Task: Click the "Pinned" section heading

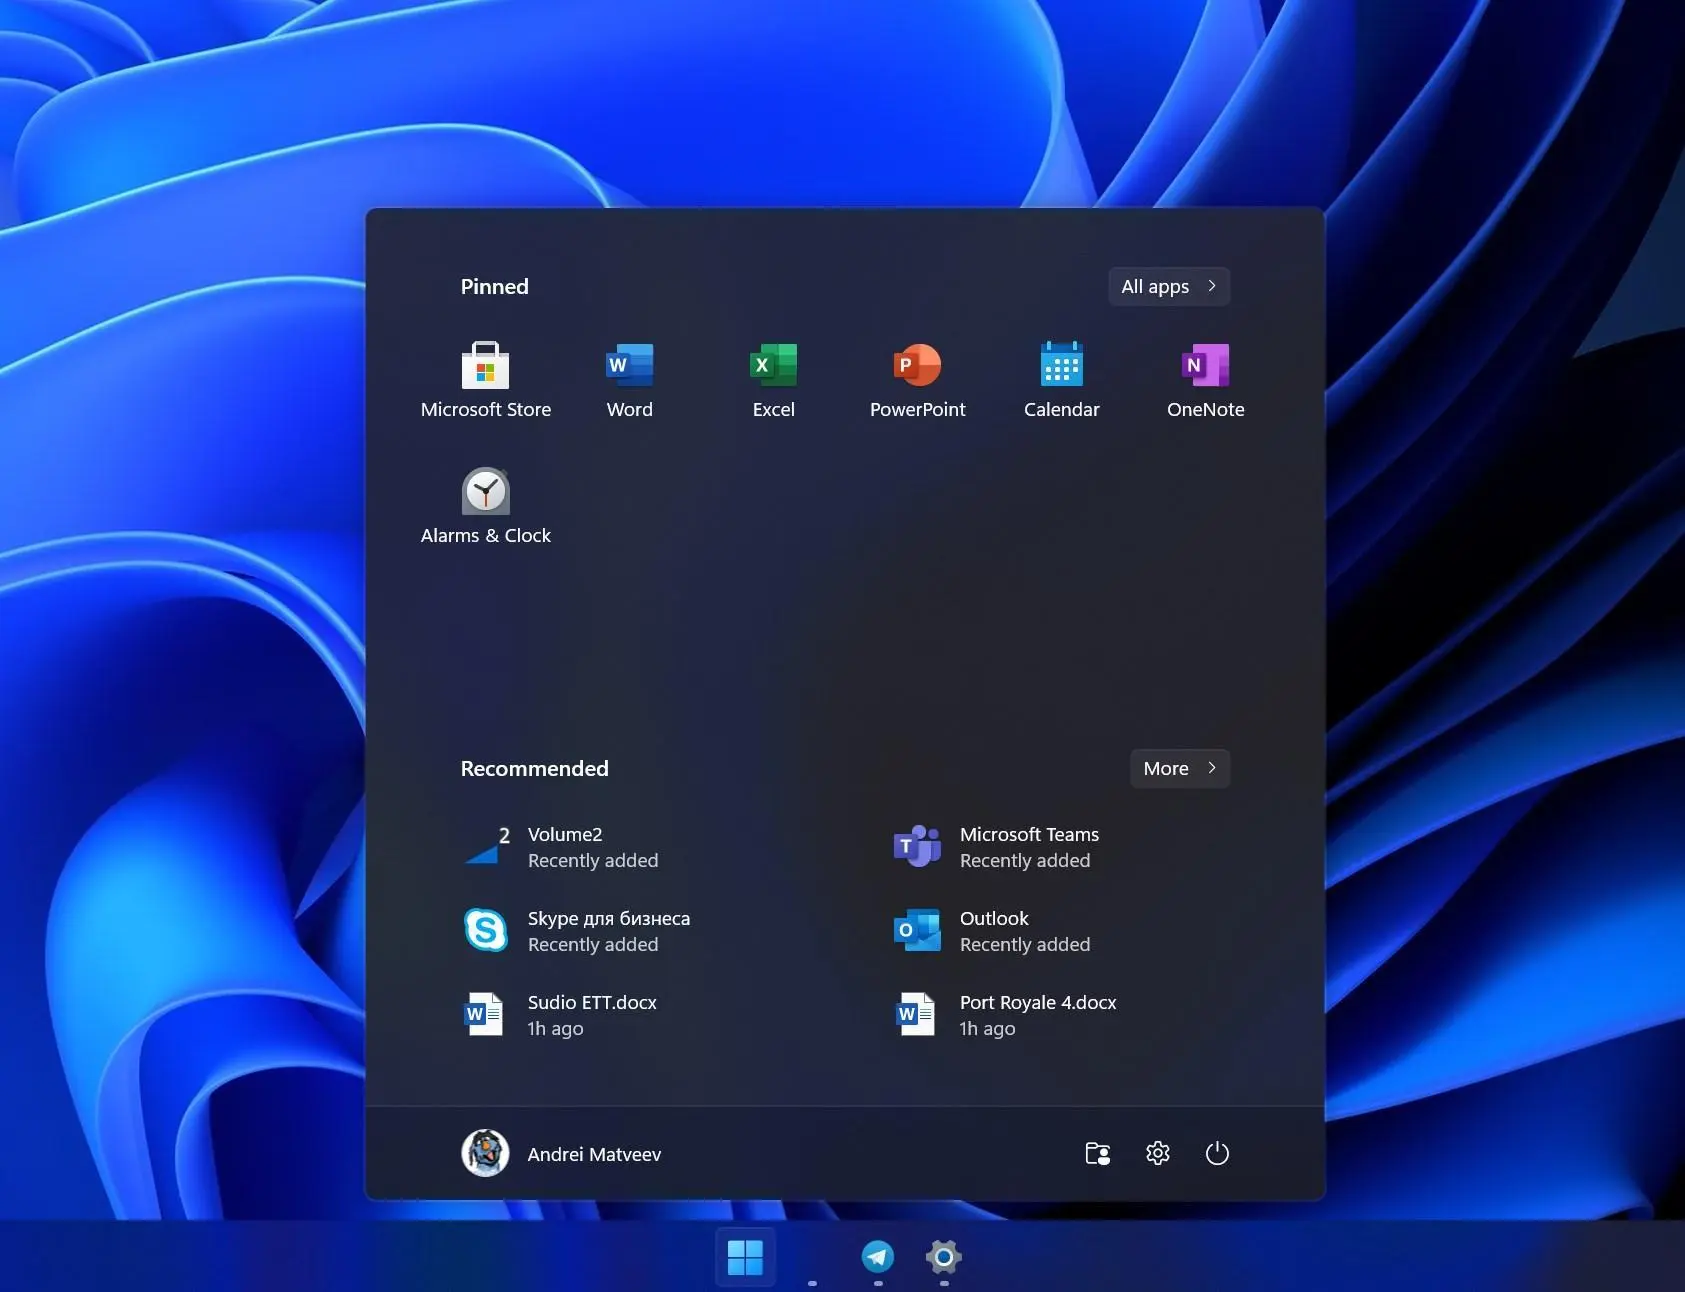Action: tap(494, 286)
